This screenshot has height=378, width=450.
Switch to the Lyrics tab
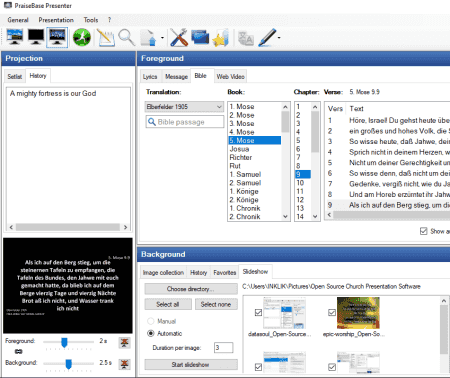pyautogui.click(x=150, y=77)
